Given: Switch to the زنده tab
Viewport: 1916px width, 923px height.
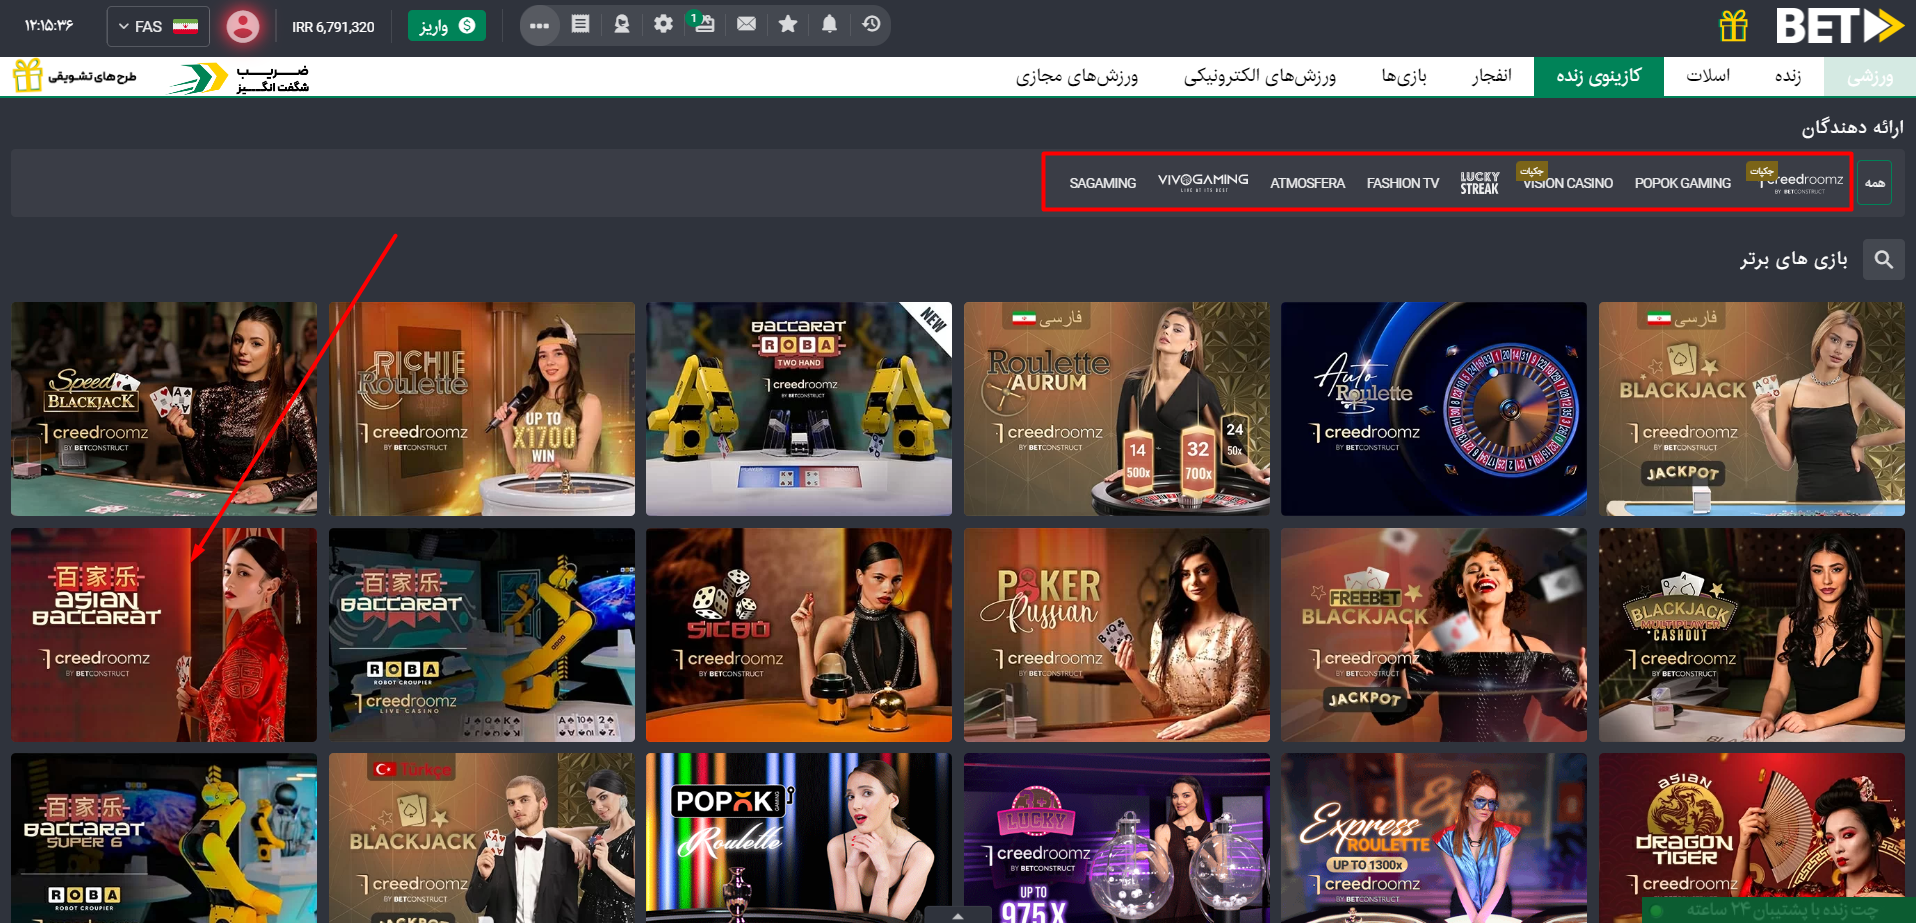Looking at the screenshot, I should click(x=1788, y=76).
